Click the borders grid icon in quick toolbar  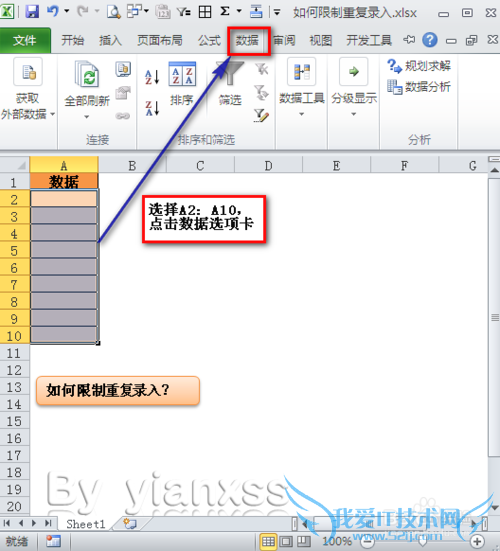tap(205, 12)
